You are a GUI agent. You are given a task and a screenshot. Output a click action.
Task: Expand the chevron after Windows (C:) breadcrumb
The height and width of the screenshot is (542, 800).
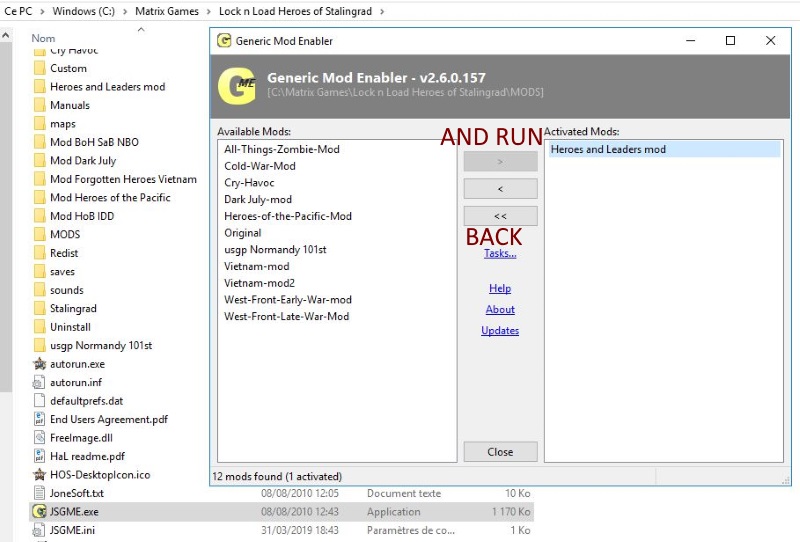[124, 11]
